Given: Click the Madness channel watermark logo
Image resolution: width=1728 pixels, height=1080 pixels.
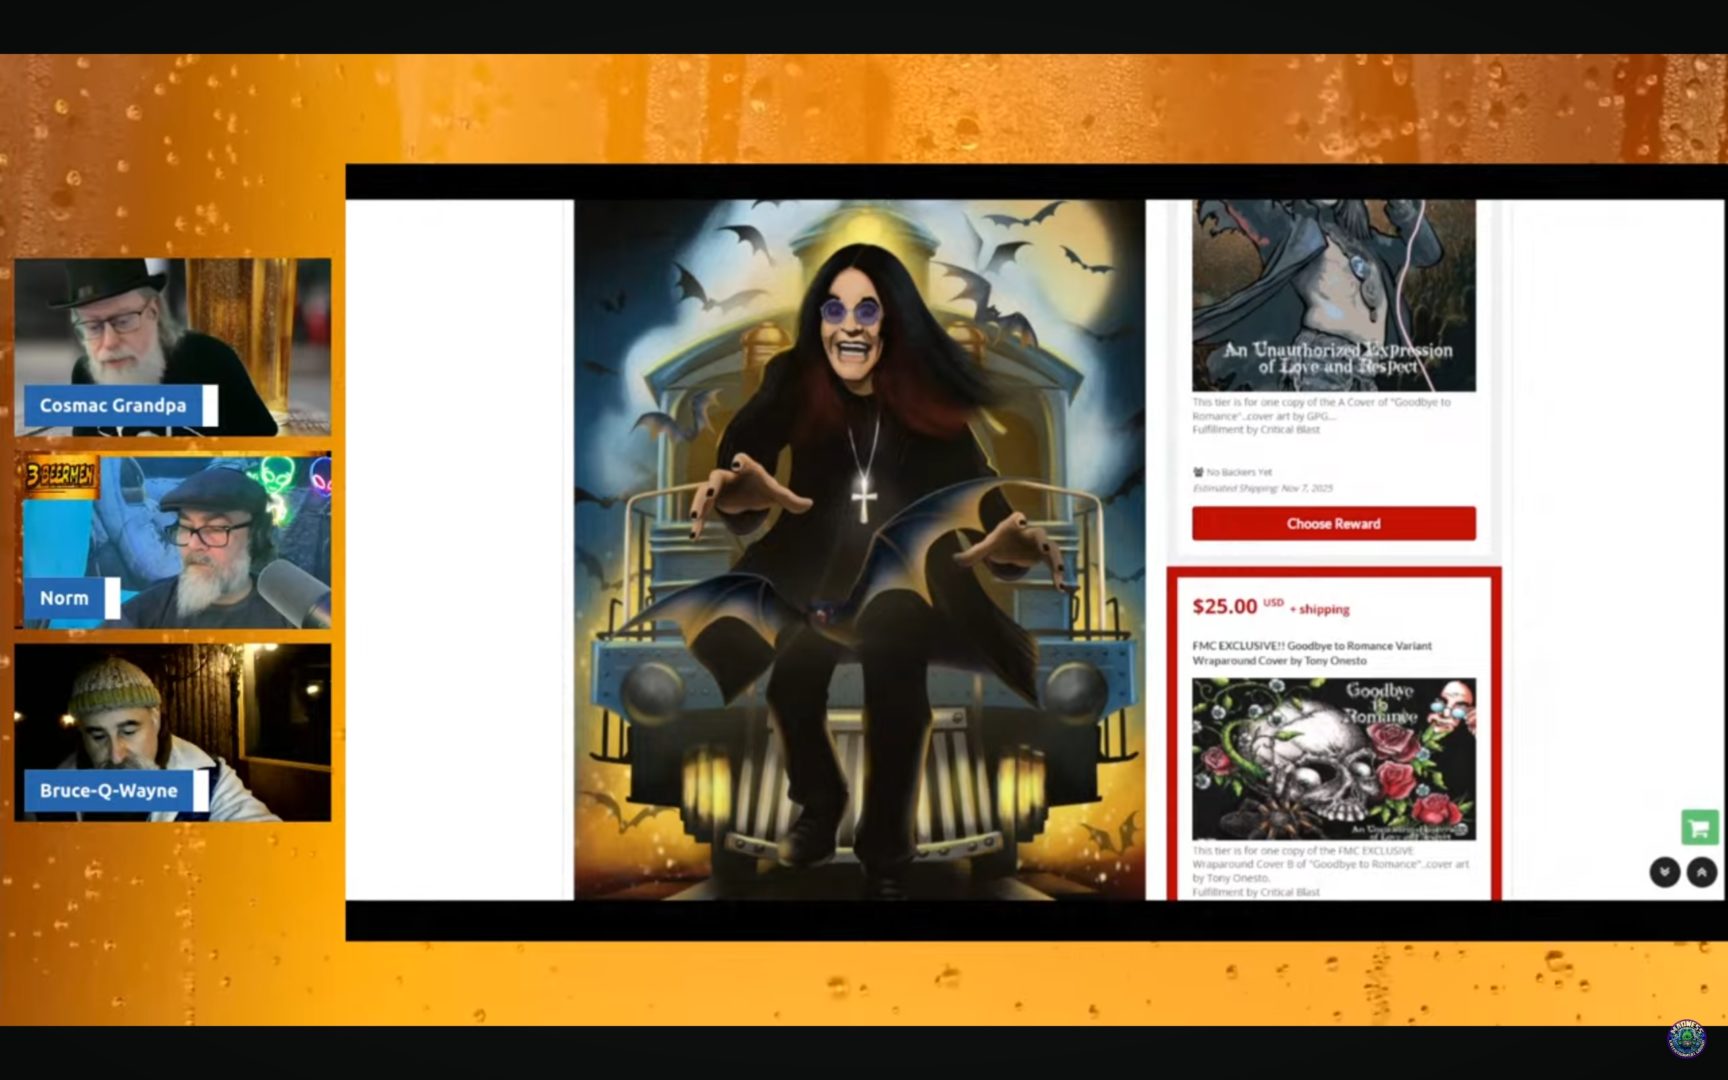Looking at the screenshot, I should pos(1686,1039).
